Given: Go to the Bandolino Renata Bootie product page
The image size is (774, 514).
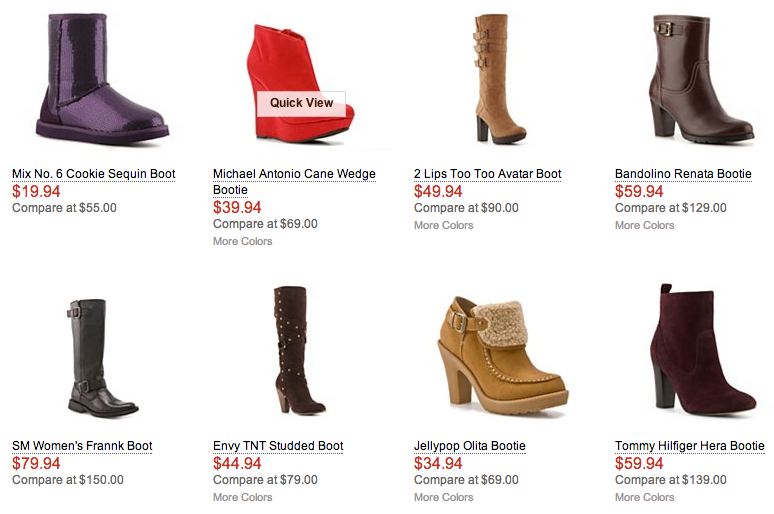Looking at the screenshot, I should point(683,174).
